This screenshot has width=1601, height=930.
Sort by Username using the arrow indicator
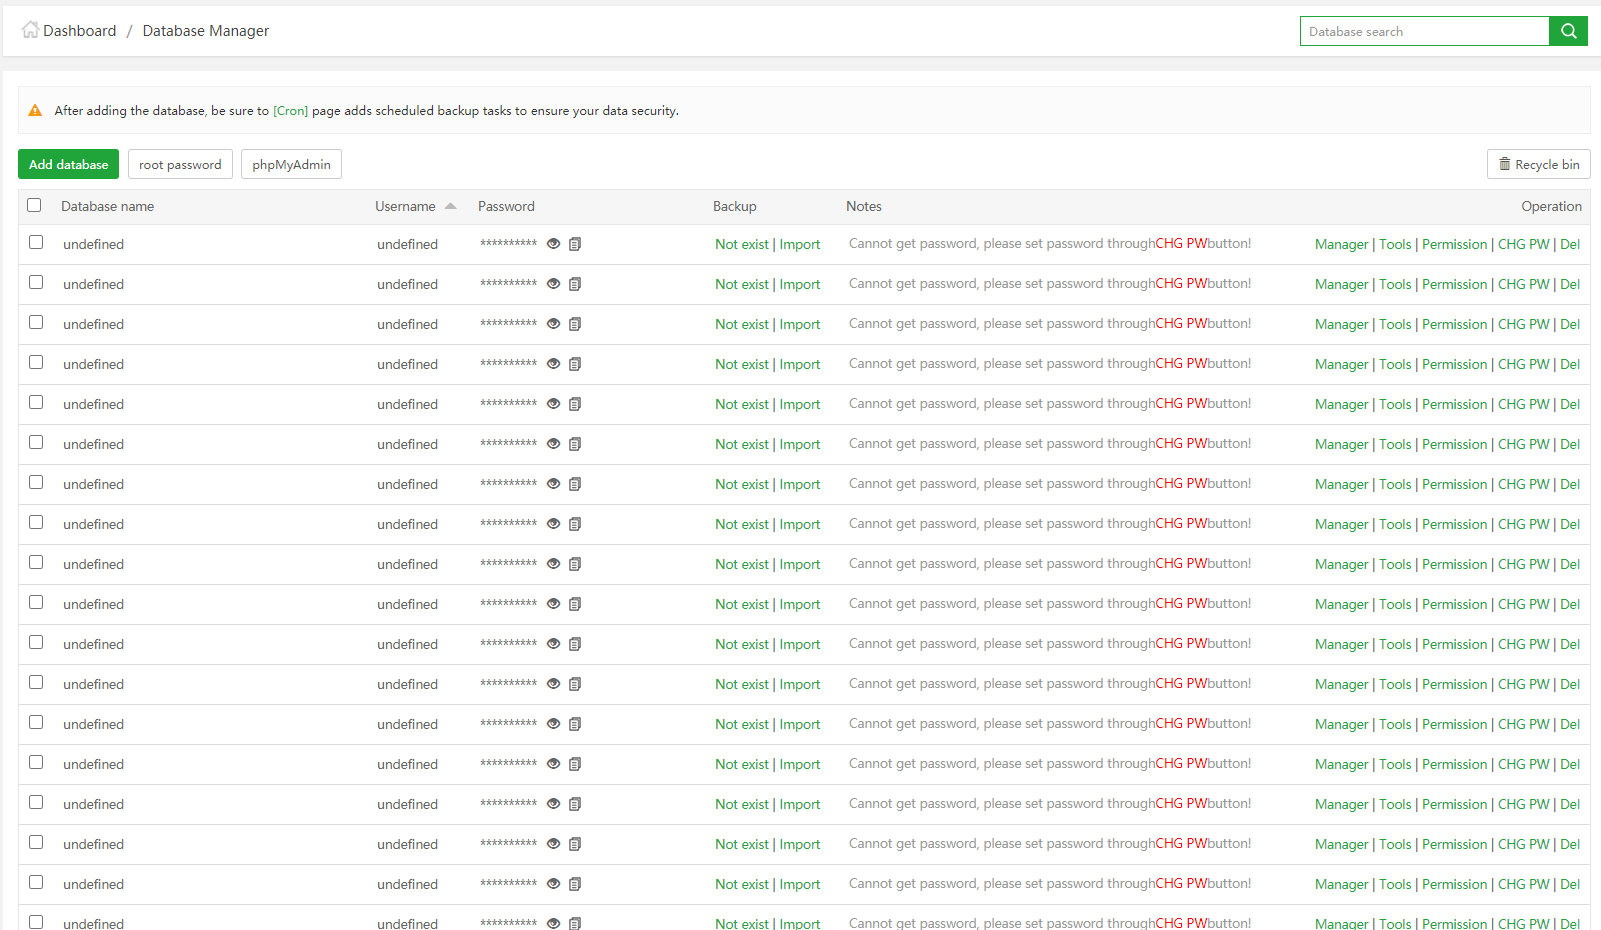450,206
